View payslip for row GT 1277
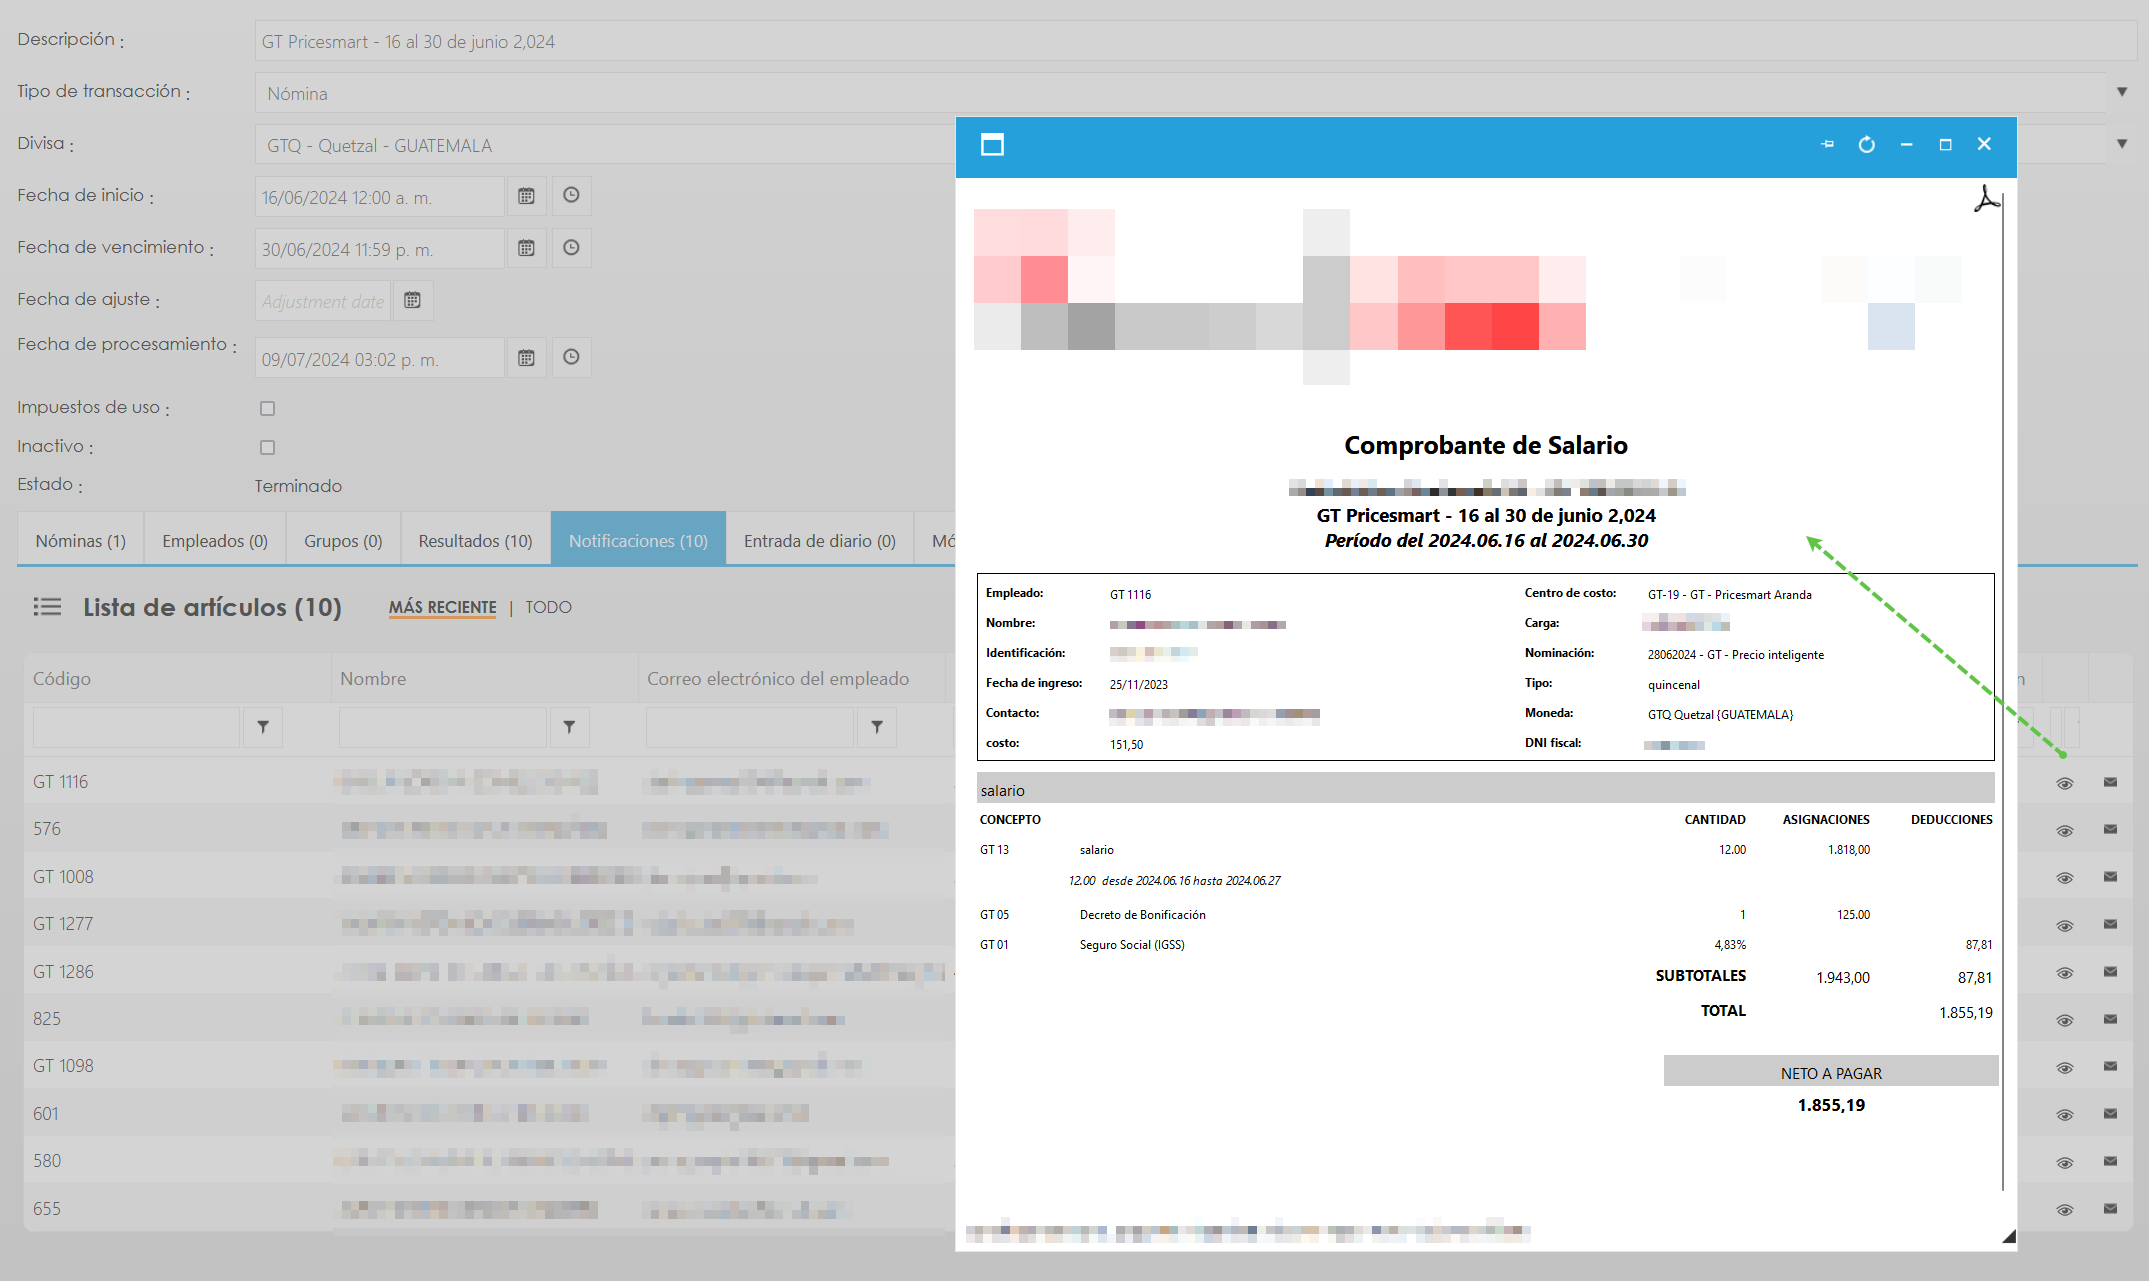This screenshot has height=1281, width=2149. click(2065, 925)
